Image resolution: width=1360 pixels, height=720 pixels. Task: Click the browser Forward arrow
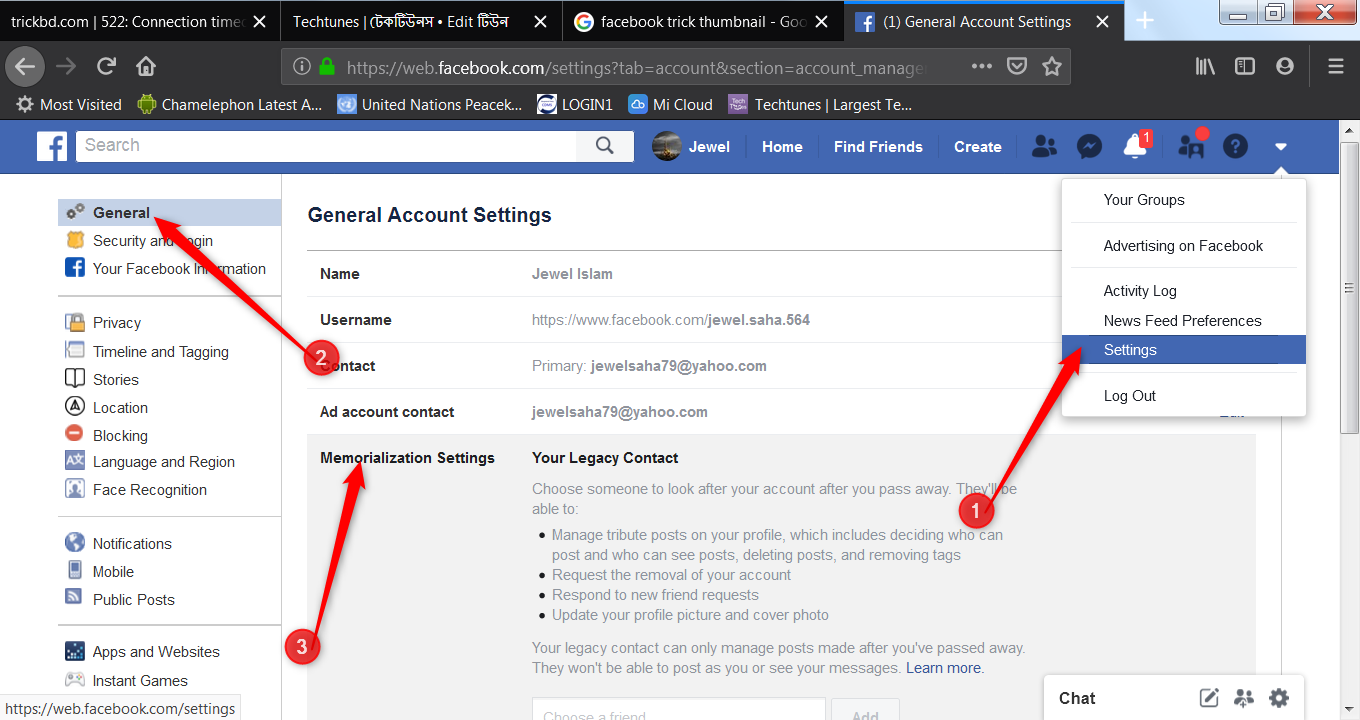66,66
